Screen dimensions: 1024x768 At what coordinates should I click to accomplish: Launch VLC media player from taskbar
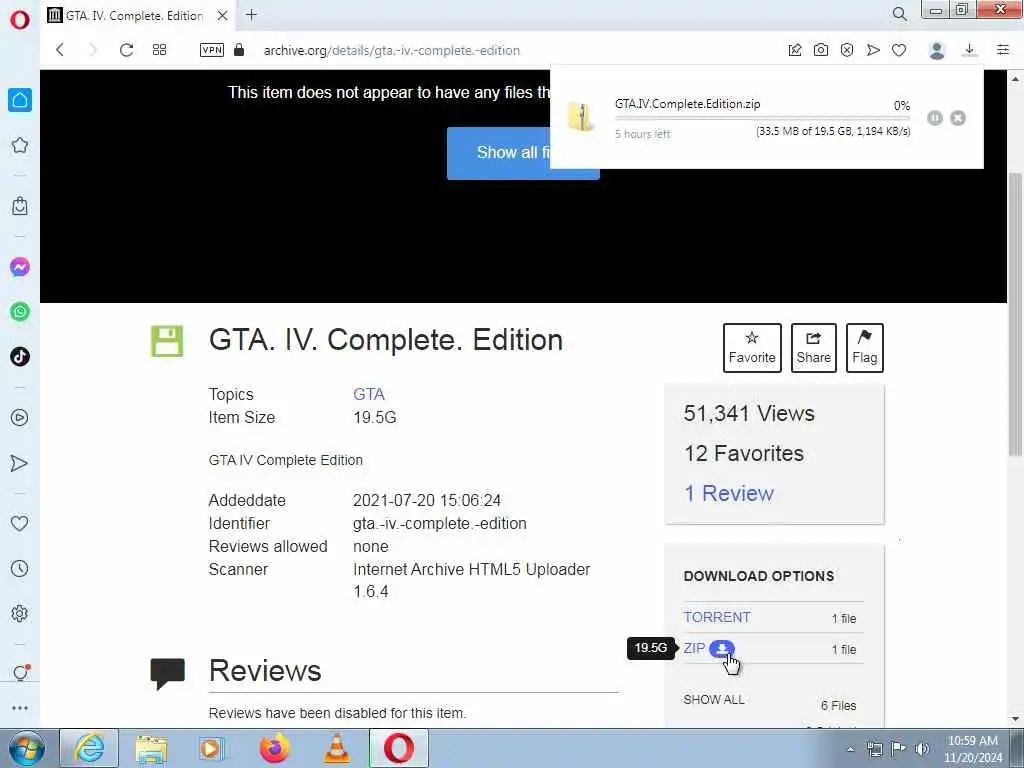point(337,748)
